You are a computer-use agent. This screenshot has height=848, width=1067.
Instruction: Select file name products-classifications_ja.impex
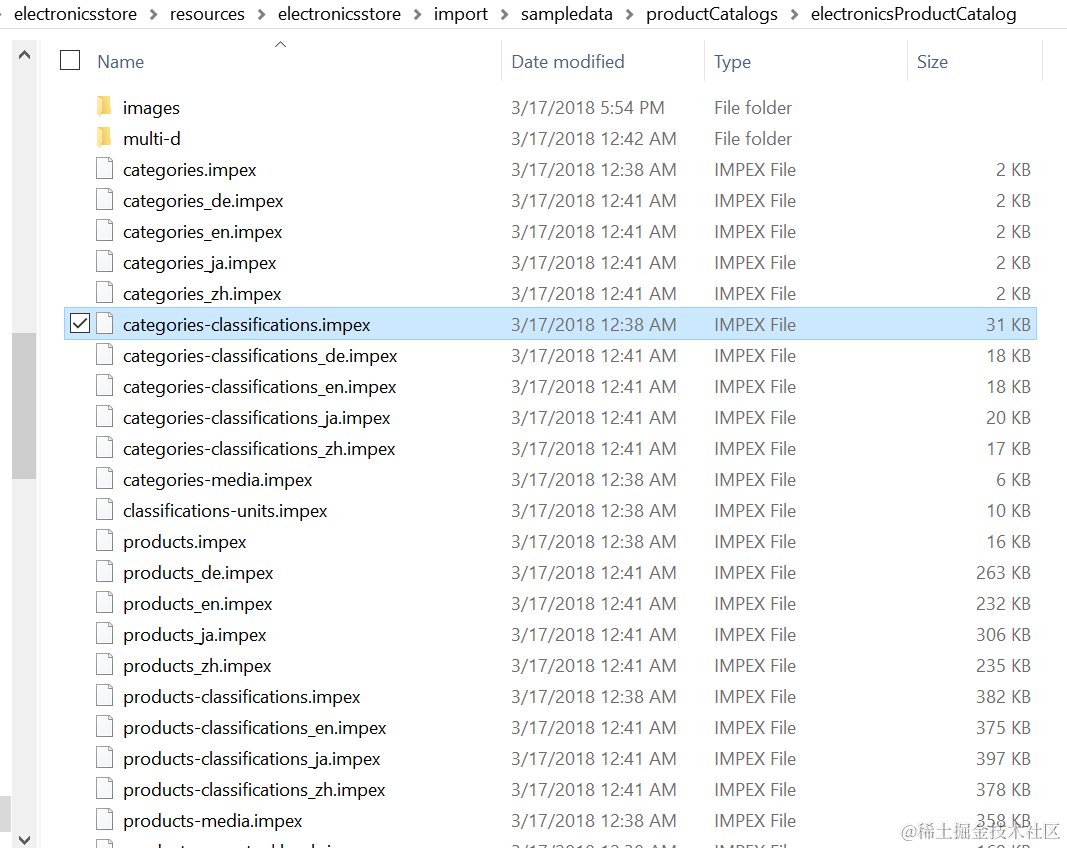coord(251,758)
